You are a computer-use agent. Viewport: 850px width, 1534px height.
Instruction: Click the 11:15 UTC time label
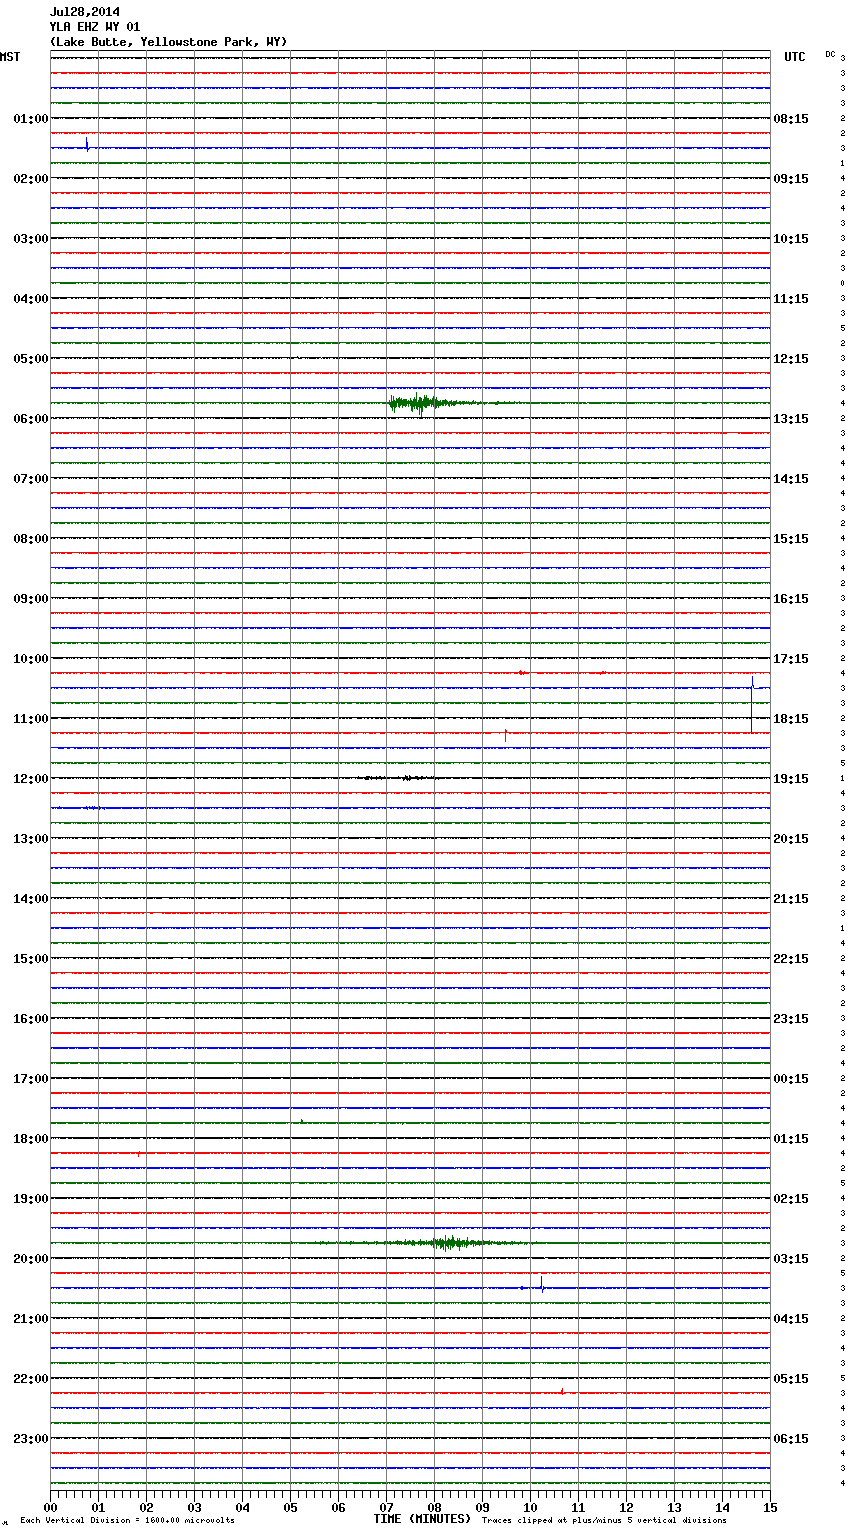pyautogui.click(x=791, y=299)
